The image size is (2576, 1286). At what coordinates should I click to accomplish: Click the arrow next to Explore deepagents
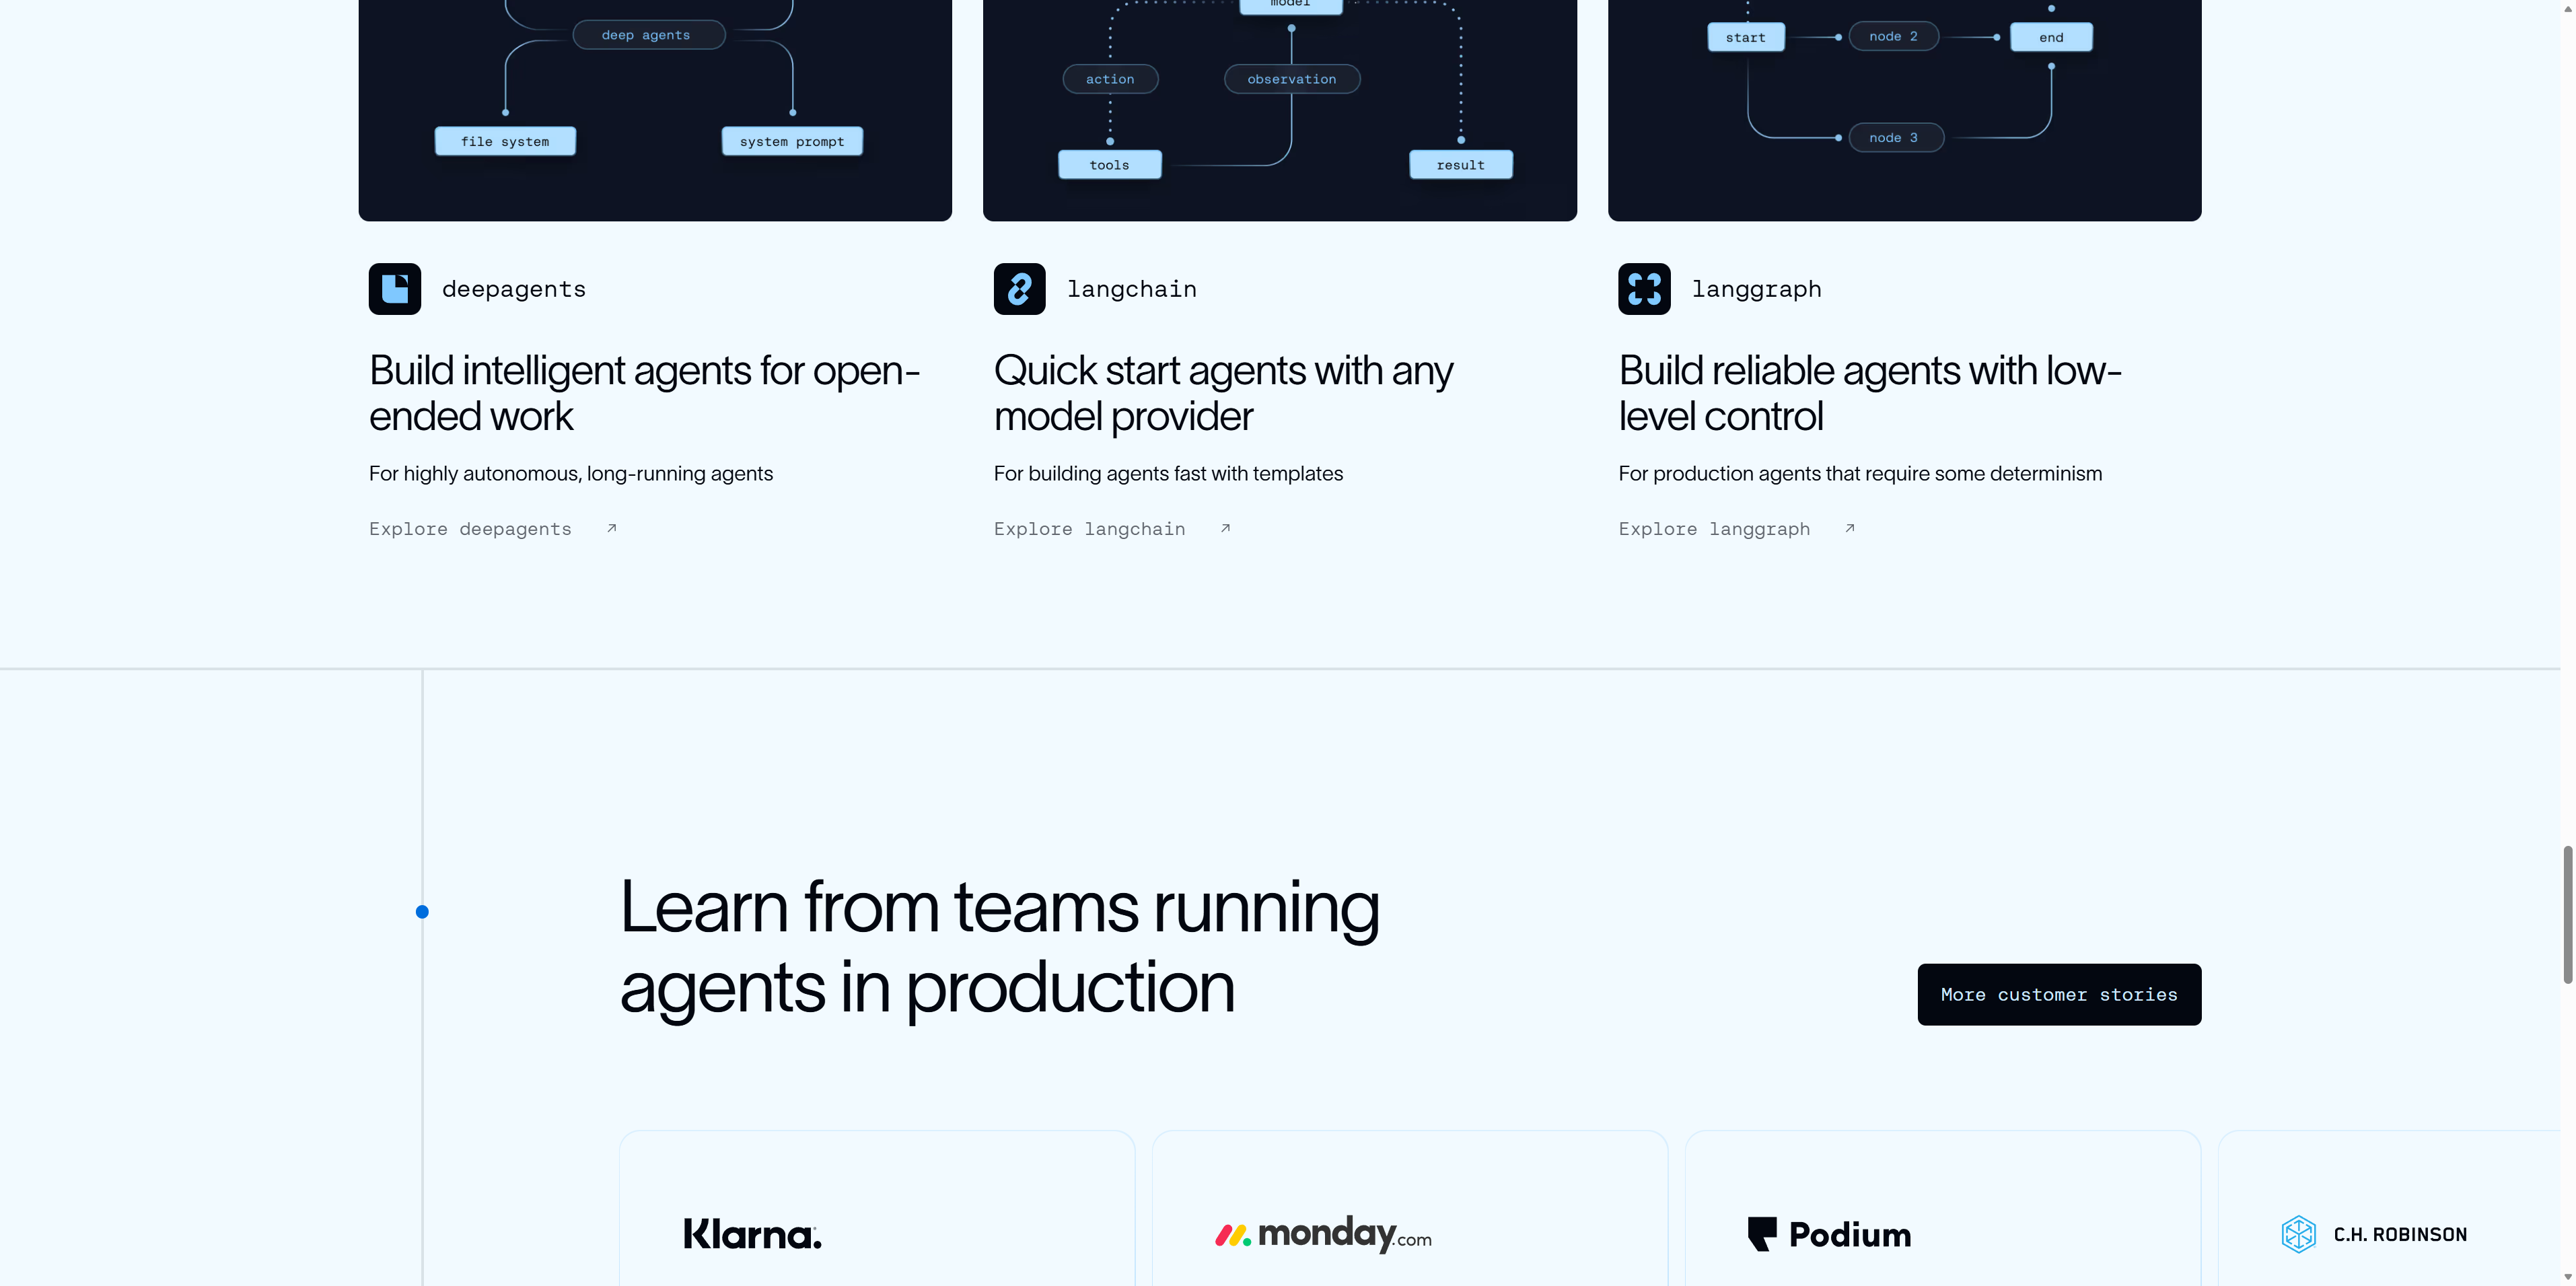click(x=612, y=528)
